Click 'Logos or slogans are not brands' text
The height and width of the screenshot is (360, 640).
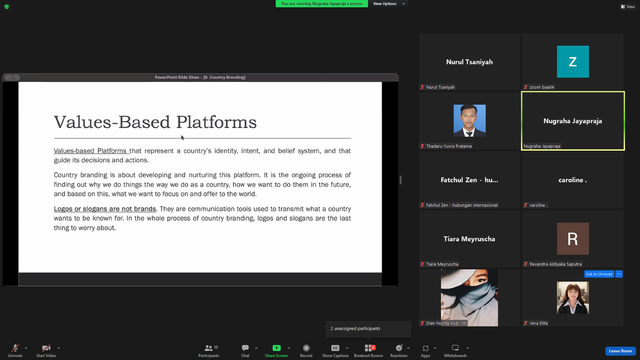click(105, 209)
